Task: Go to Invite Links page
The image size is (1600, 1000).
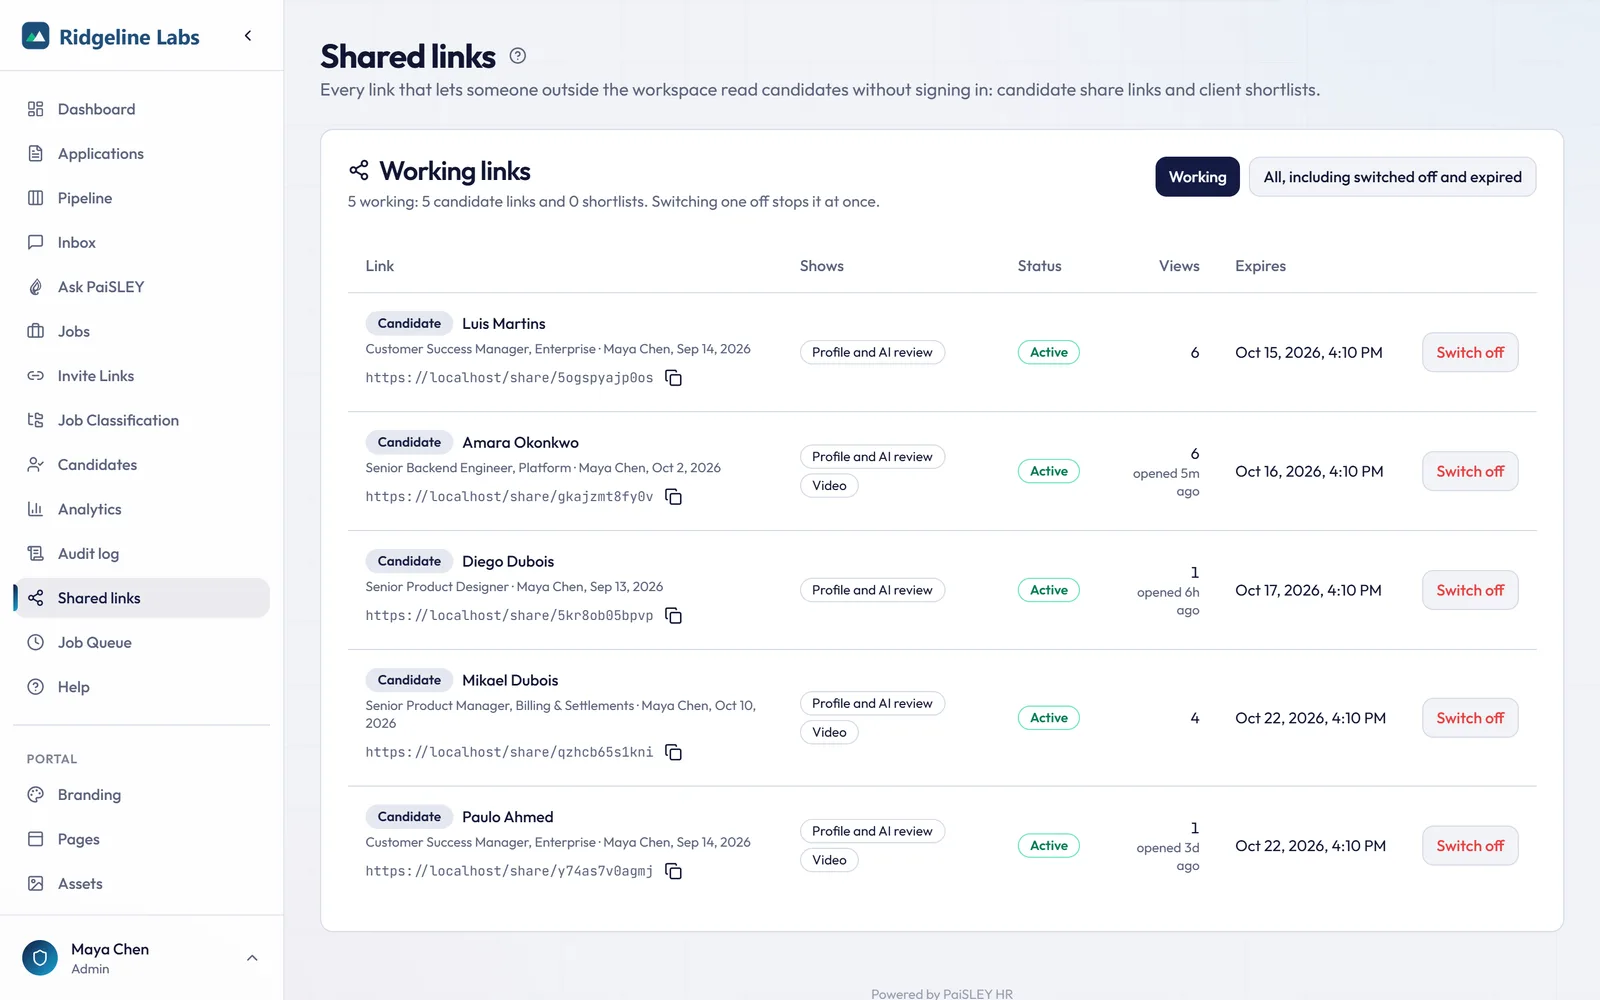Action: tap(142, 376)
